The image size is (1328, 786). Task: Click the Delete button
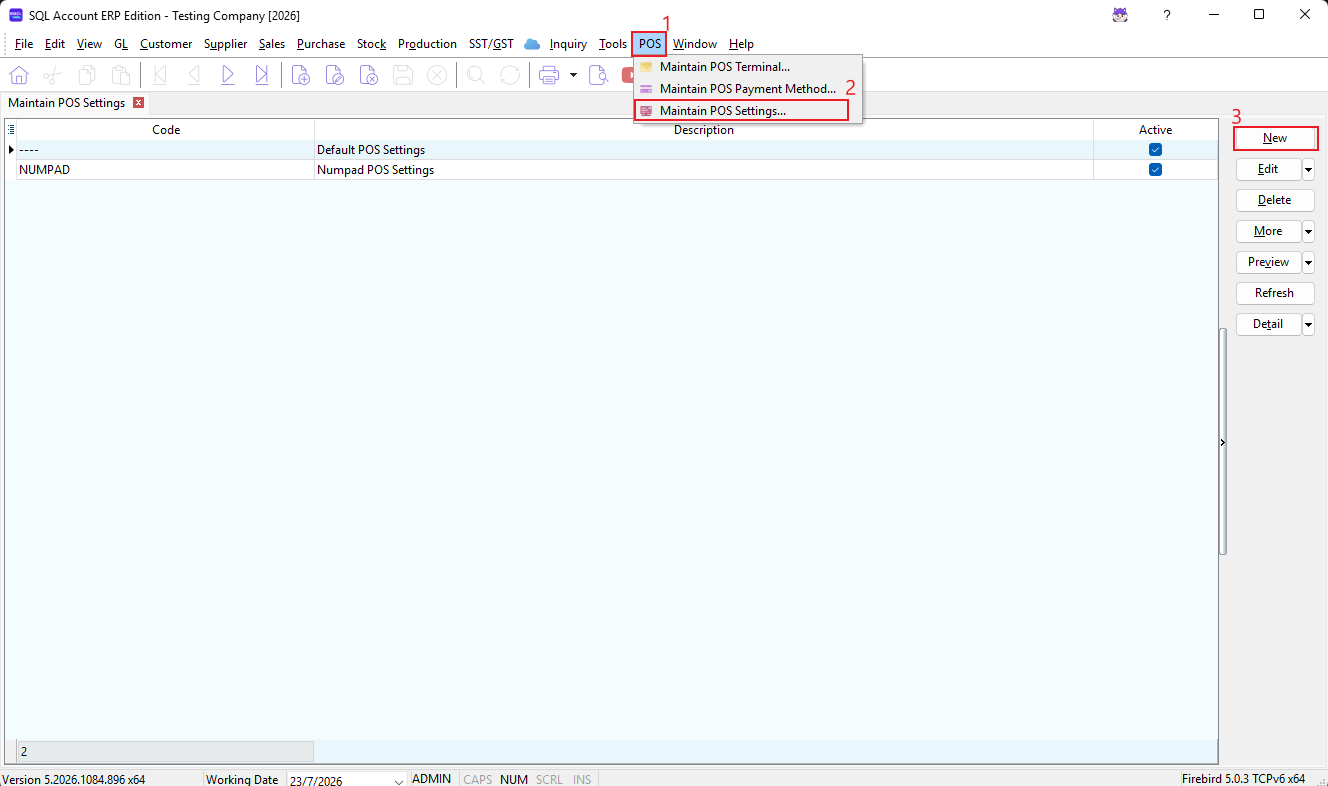pyautogui.click(x=1275, y=200)
